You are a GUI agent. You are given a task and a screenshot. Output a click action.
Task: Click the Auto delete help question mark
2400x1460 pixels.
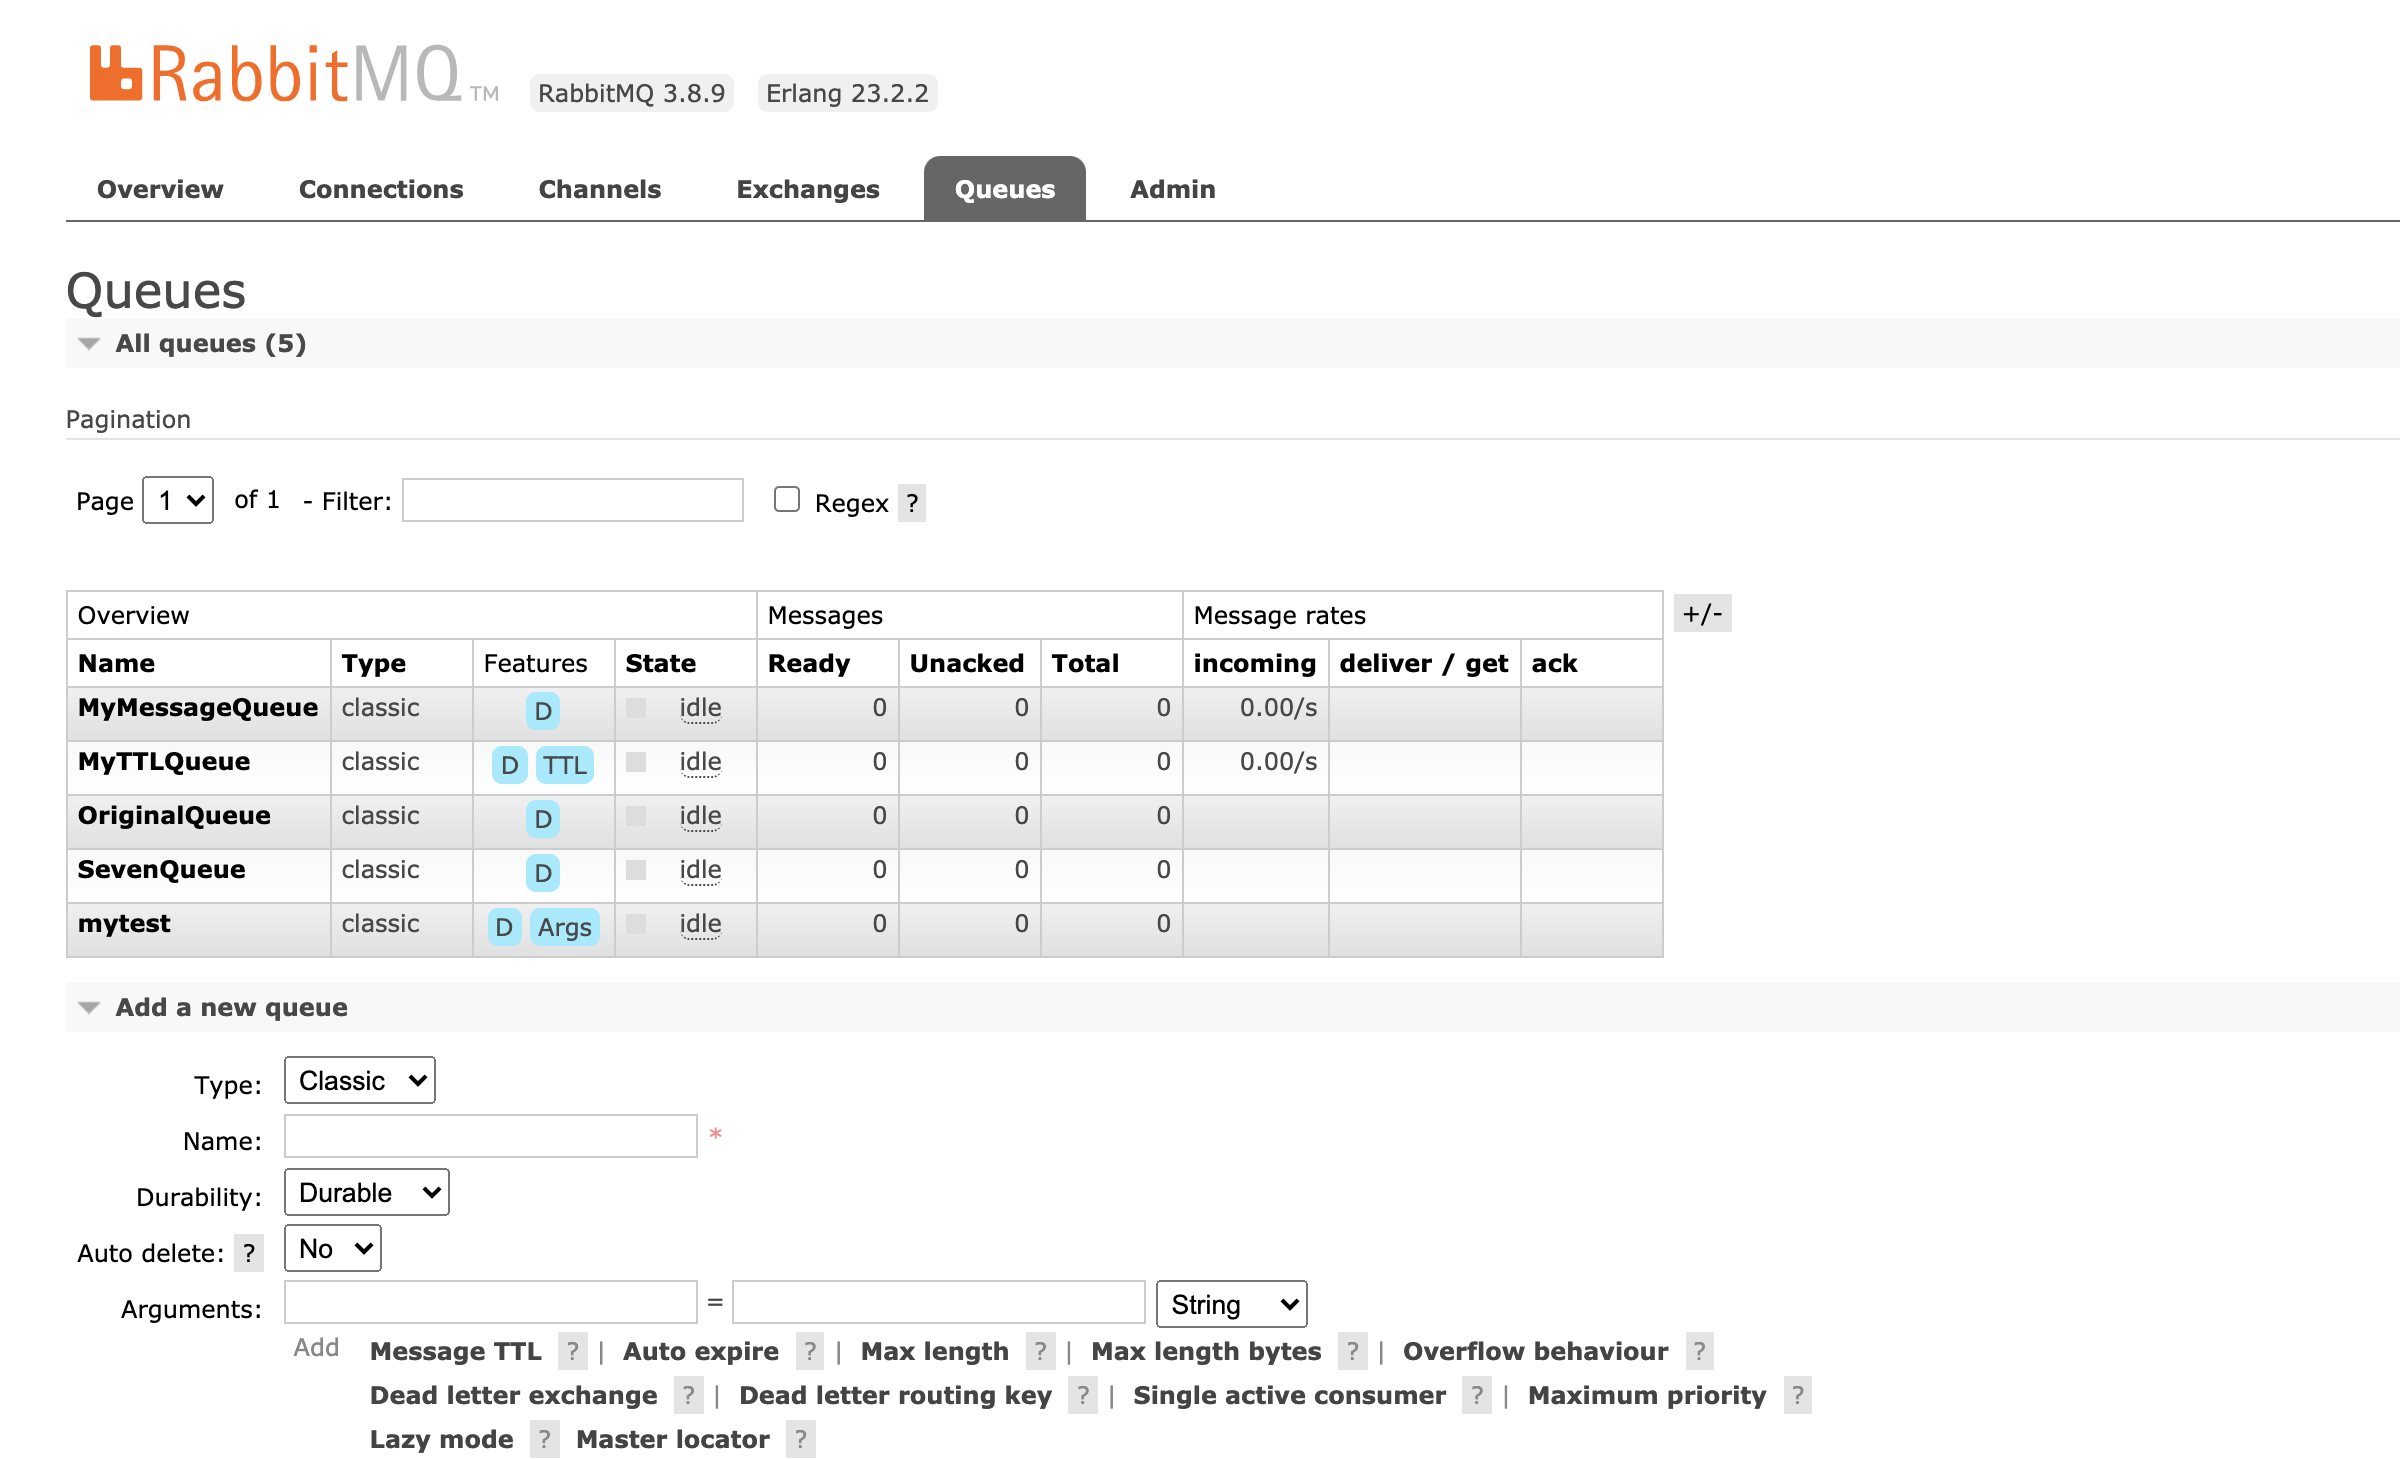[249, 1253]
